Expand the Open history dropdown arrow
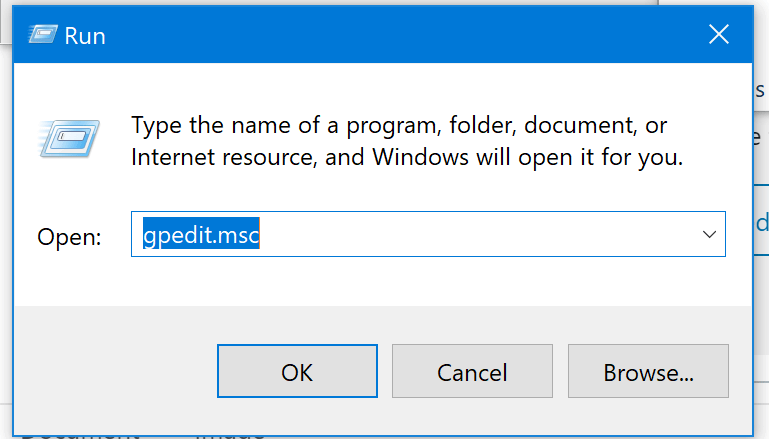This screenshot has height=439, width=769. [709, 234]
